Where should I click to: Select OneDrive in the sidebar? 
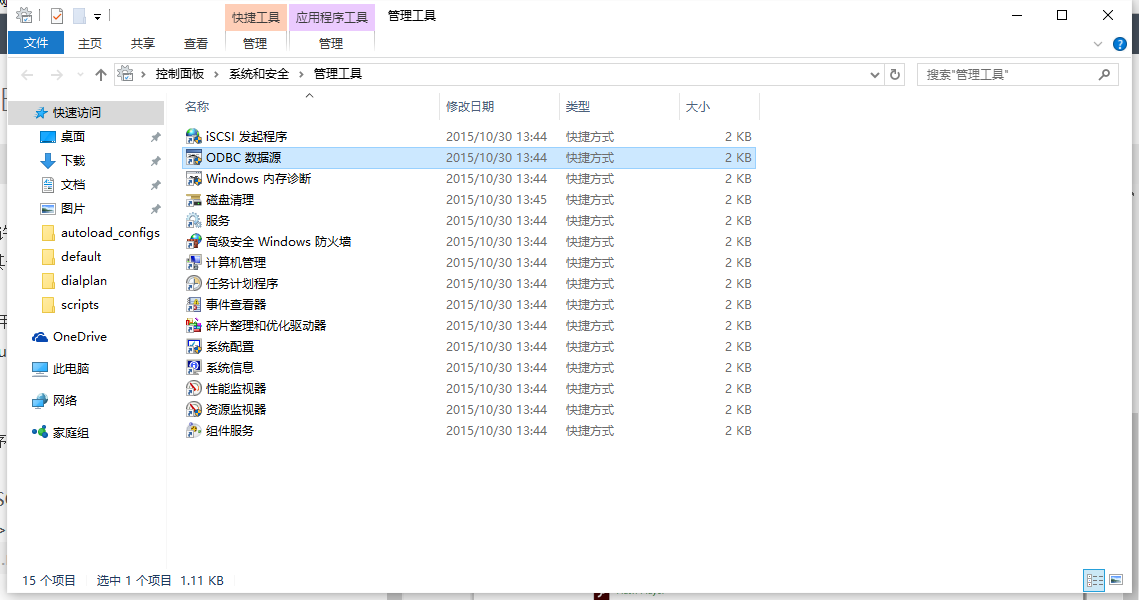[x=80, y=336]
